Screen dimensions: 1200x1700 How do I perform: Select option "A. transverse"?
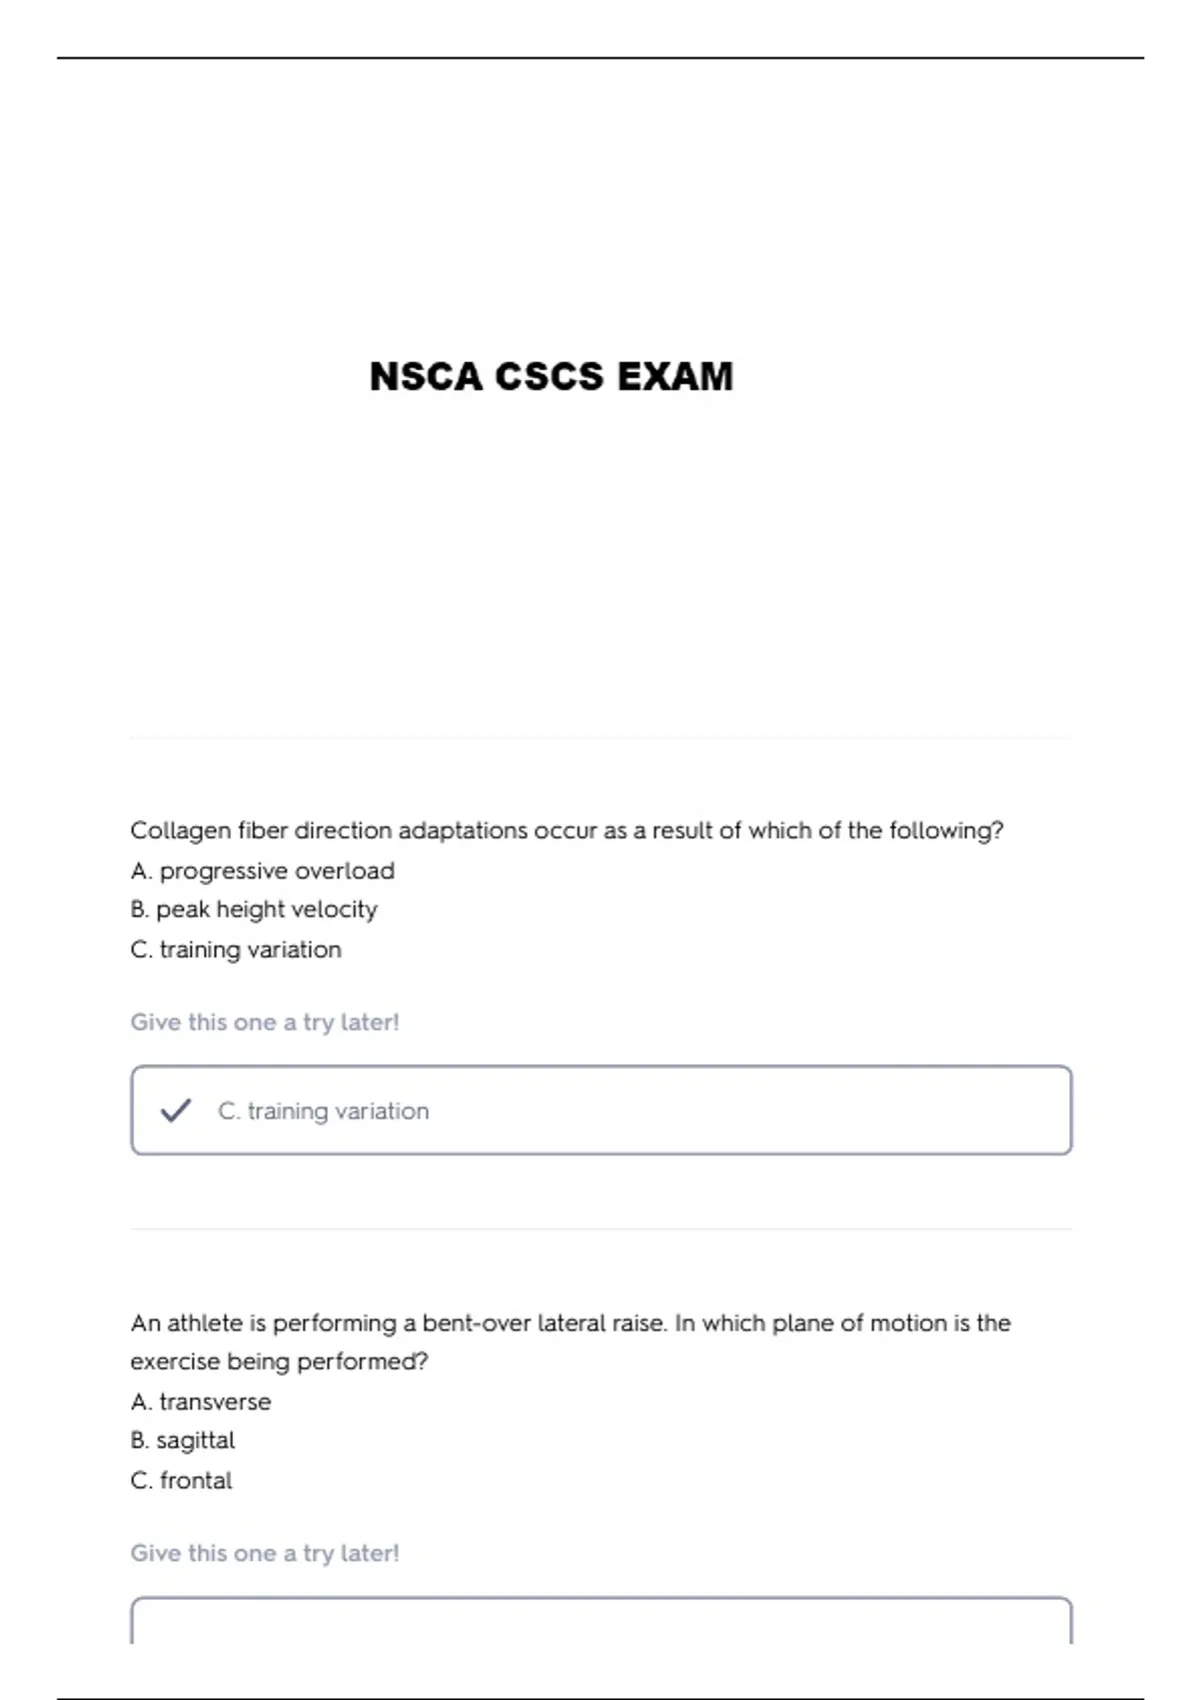click(200, 1401)
